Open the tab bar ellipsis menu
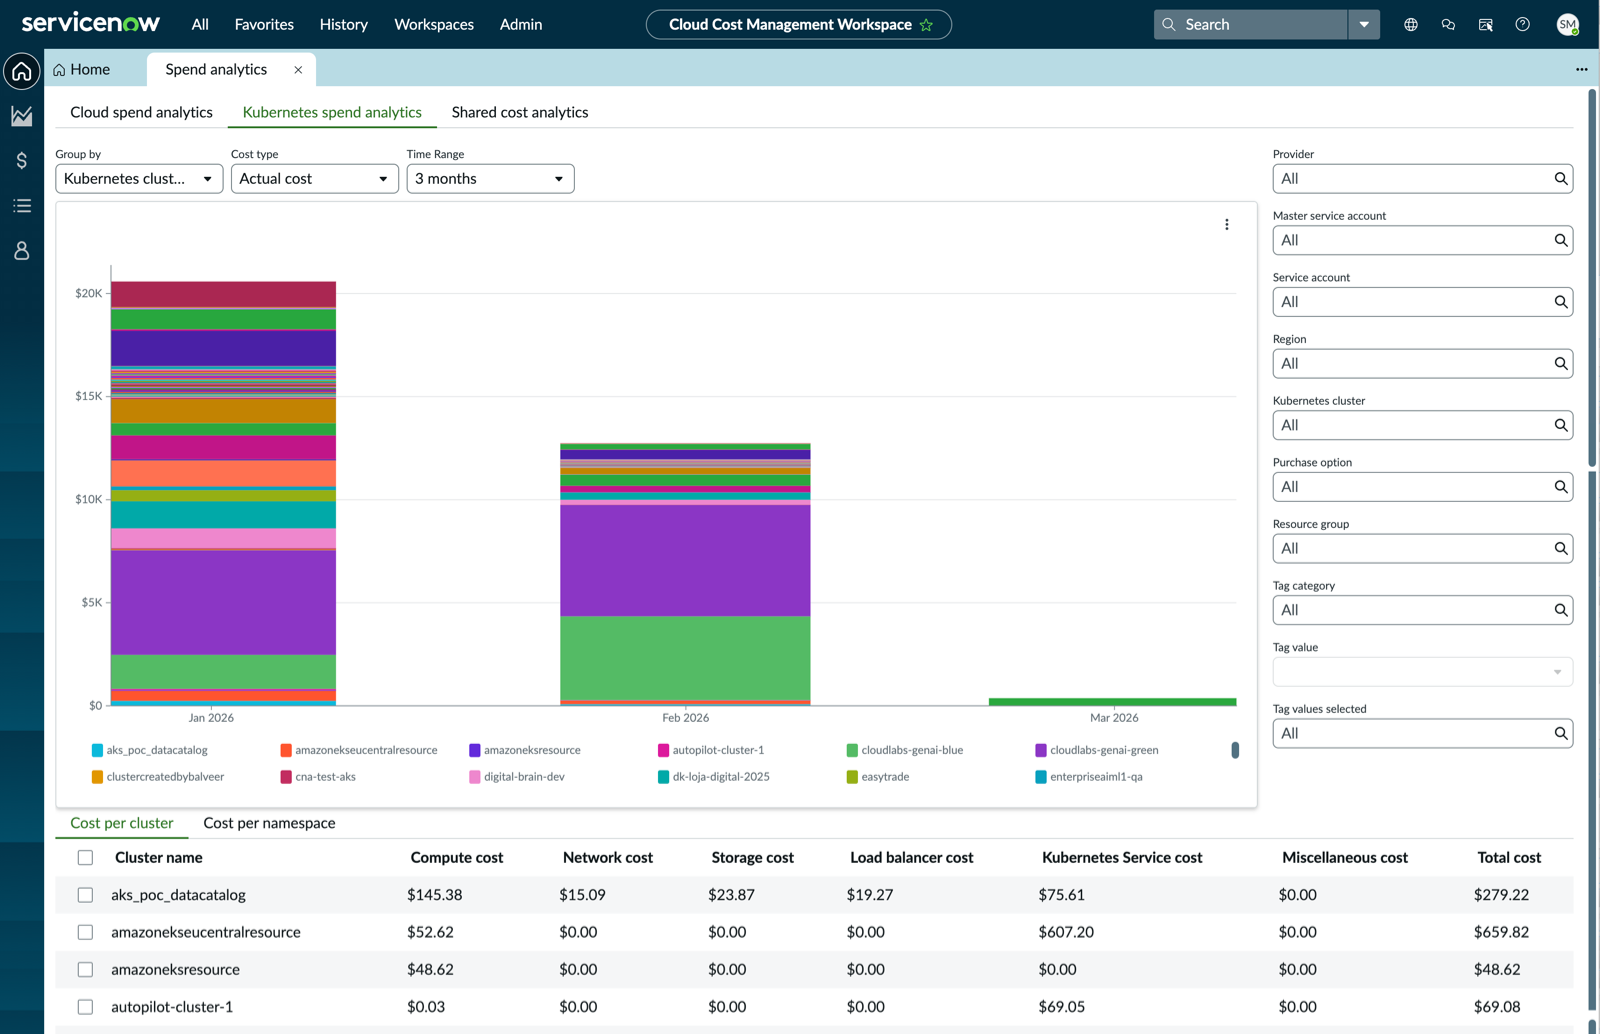1600x1034 pixels. [x=1581, y=70]
